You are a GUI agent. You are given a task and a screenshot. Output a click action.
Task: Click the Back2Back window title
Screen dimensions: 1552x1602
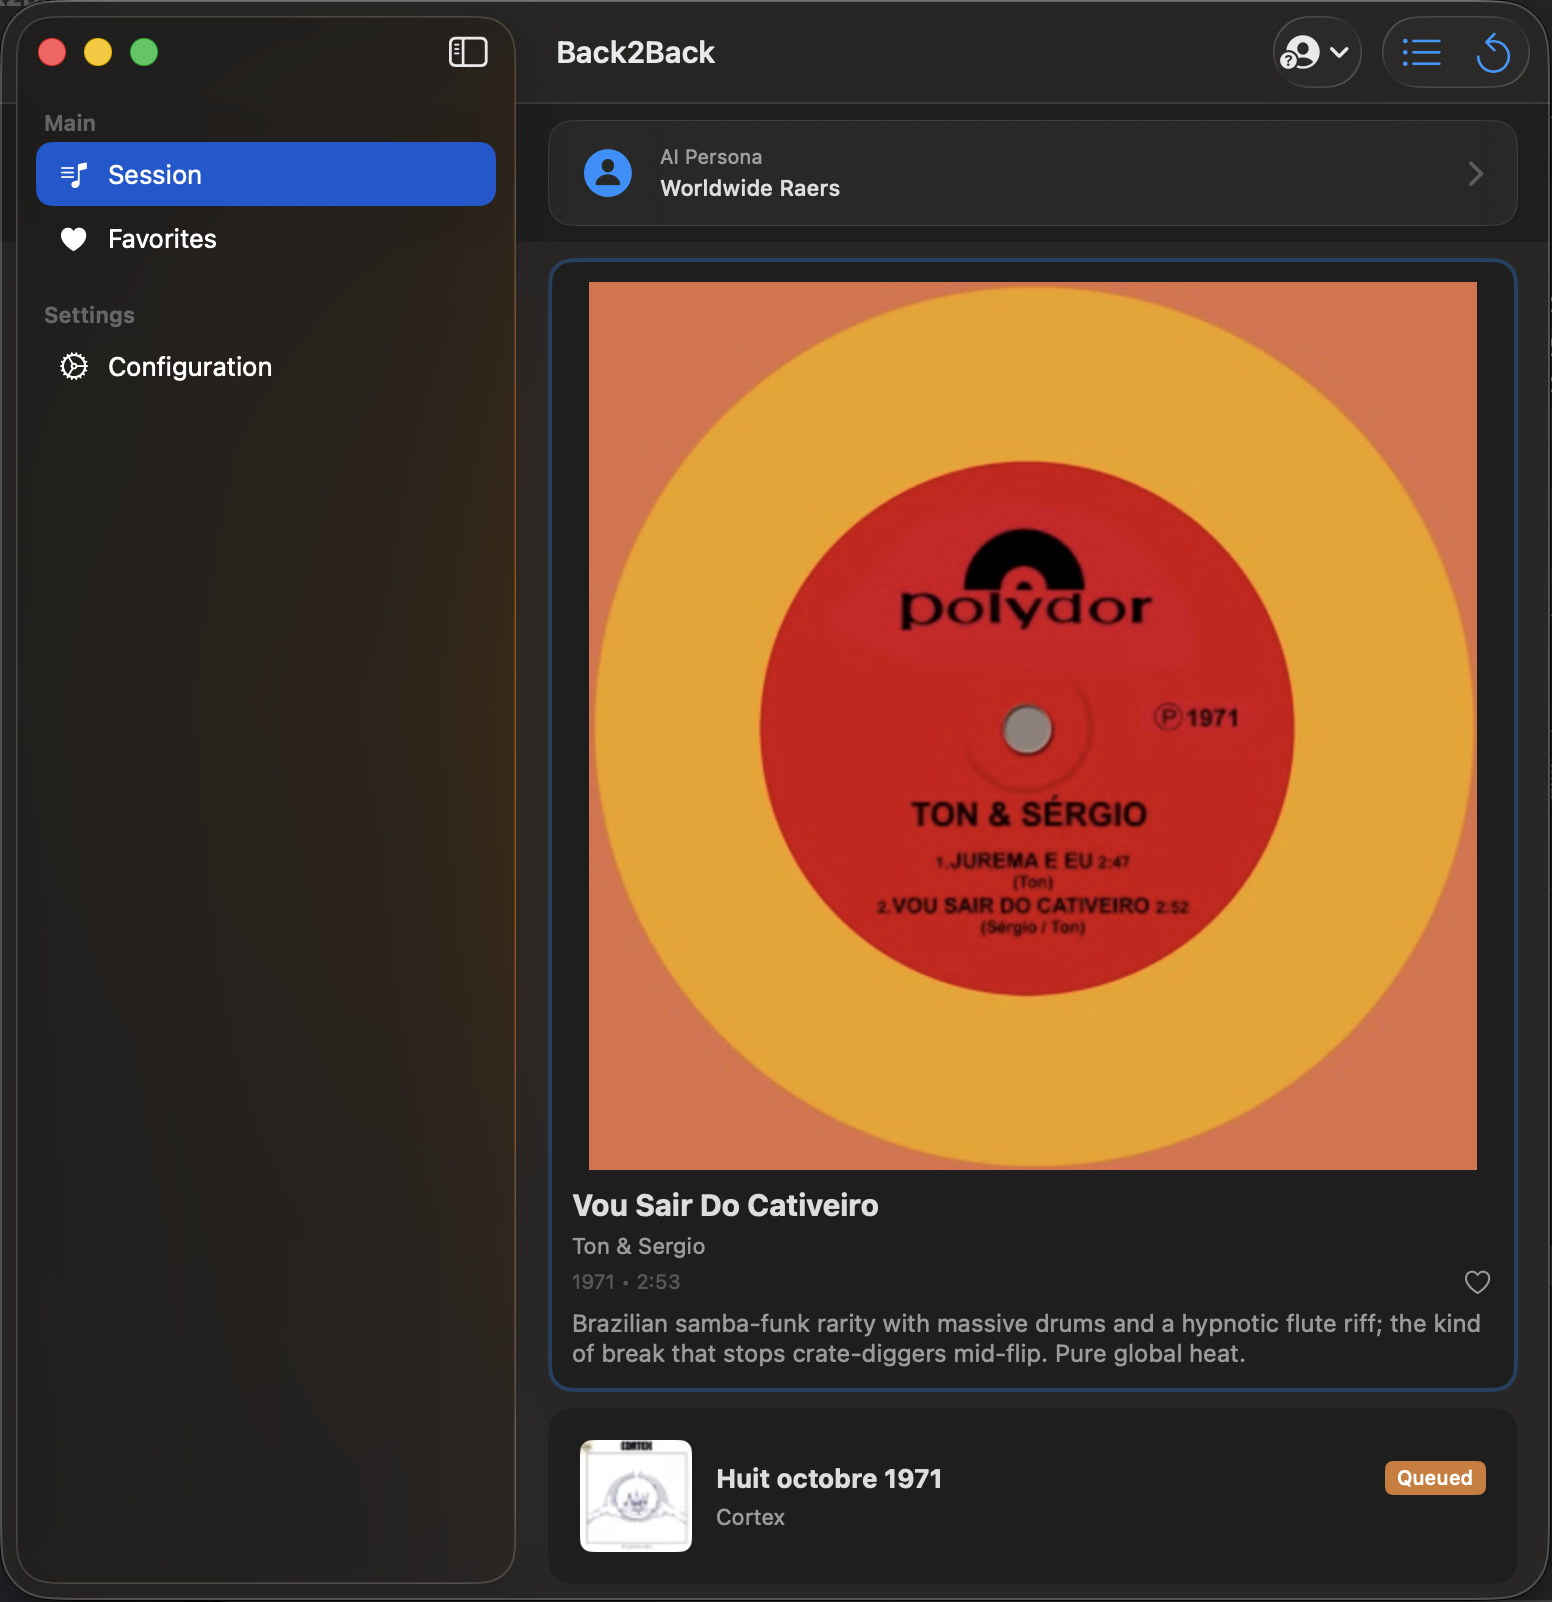coord(635,52)
